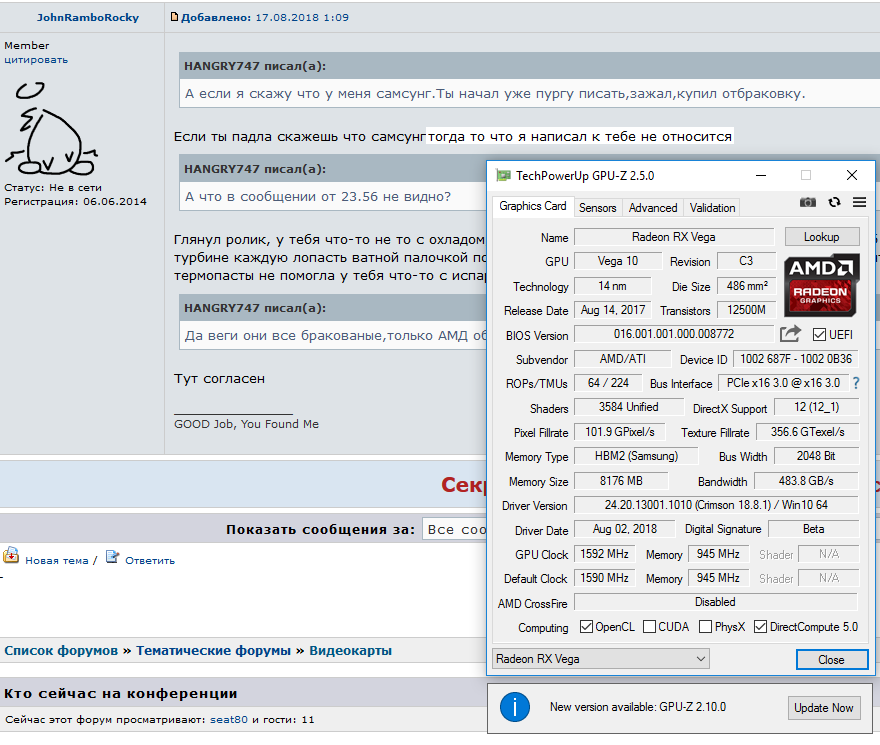Minimize the GPU-Z window
Image resolution: width=880 pixels, height=745 pixels.
click(761, 176)
